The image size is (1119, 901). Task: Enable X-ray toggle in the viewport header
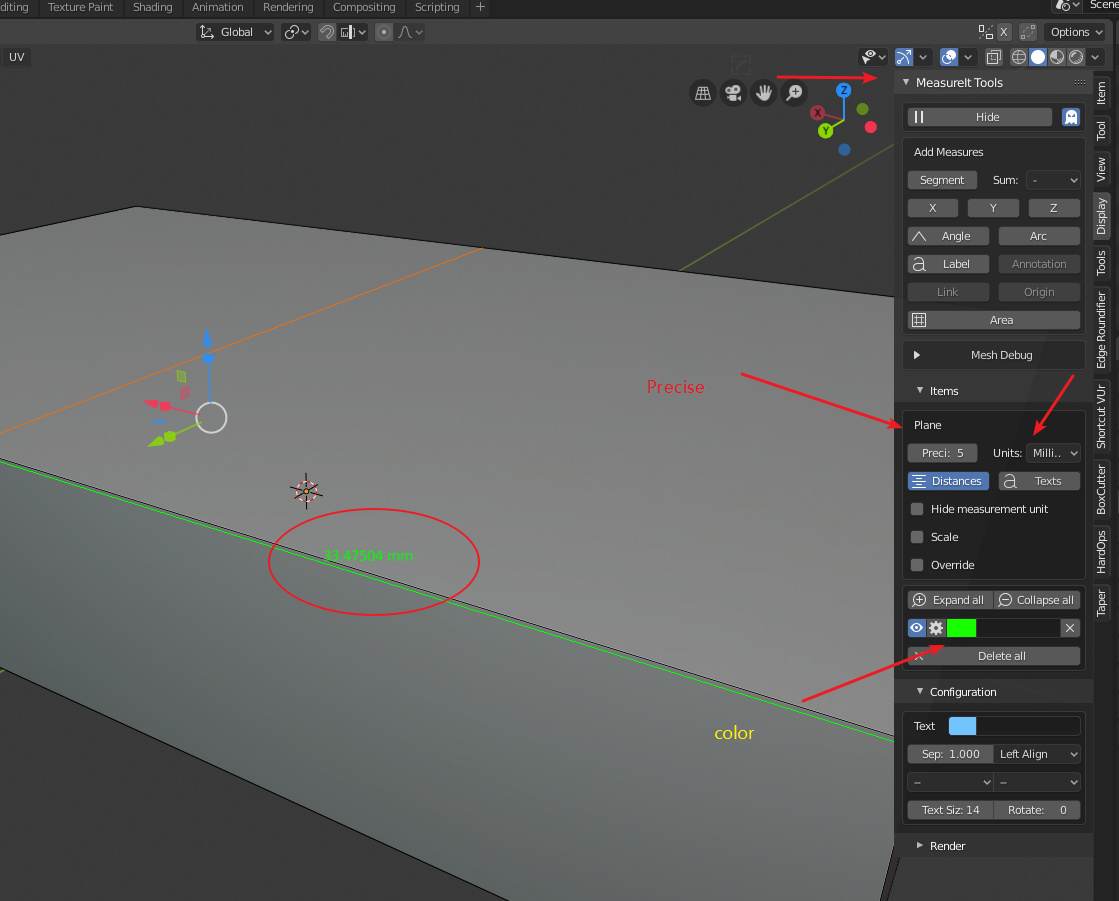(993, 57)
